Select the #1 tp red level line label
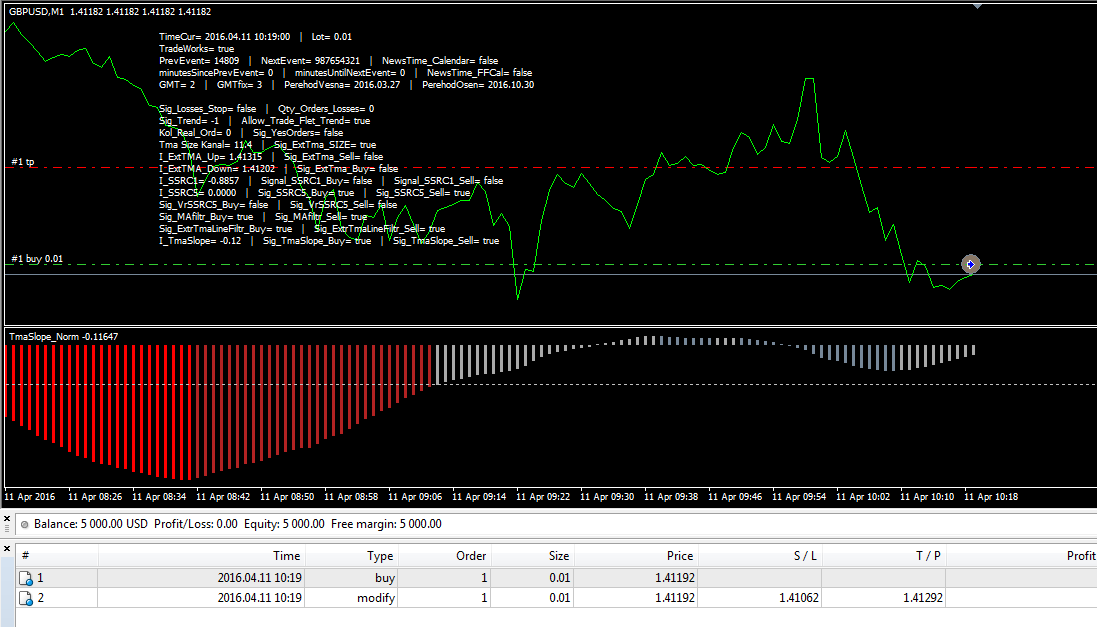 tap(22, 162)
